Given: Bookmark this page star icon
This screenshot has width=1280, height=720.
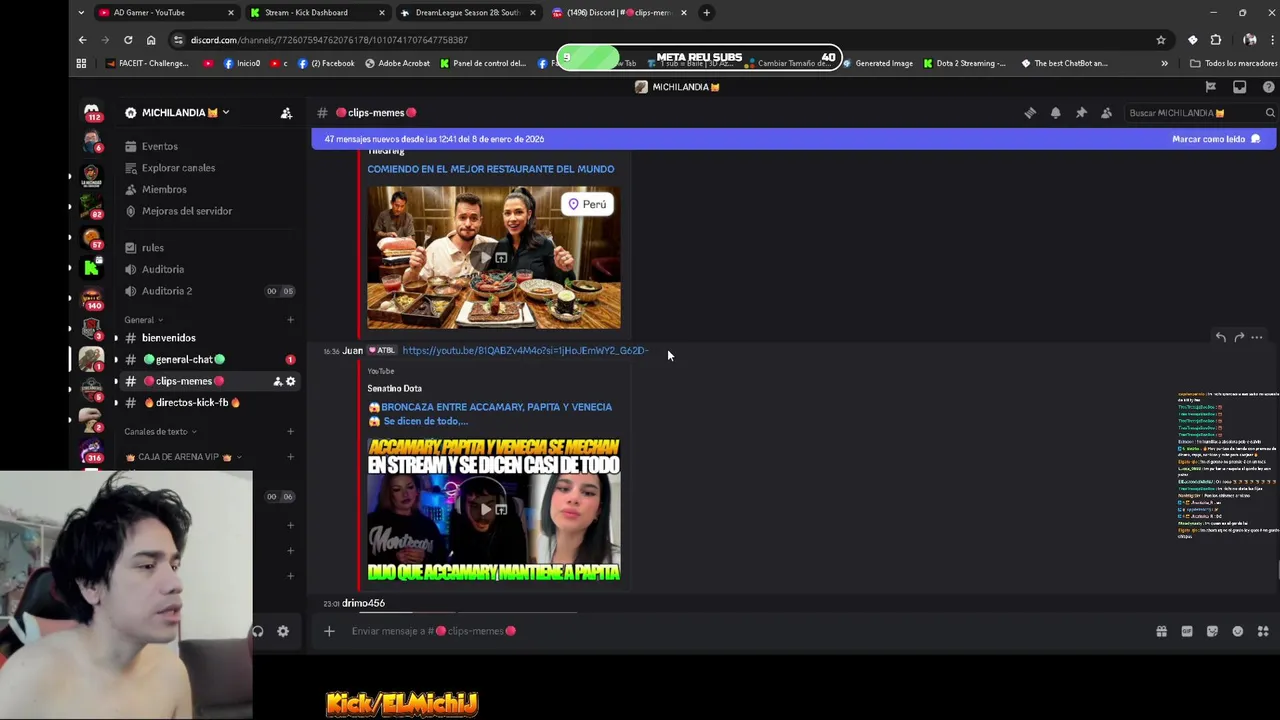Looking at the screenshot, I should pyautogui.click(x=1161, y=40).
